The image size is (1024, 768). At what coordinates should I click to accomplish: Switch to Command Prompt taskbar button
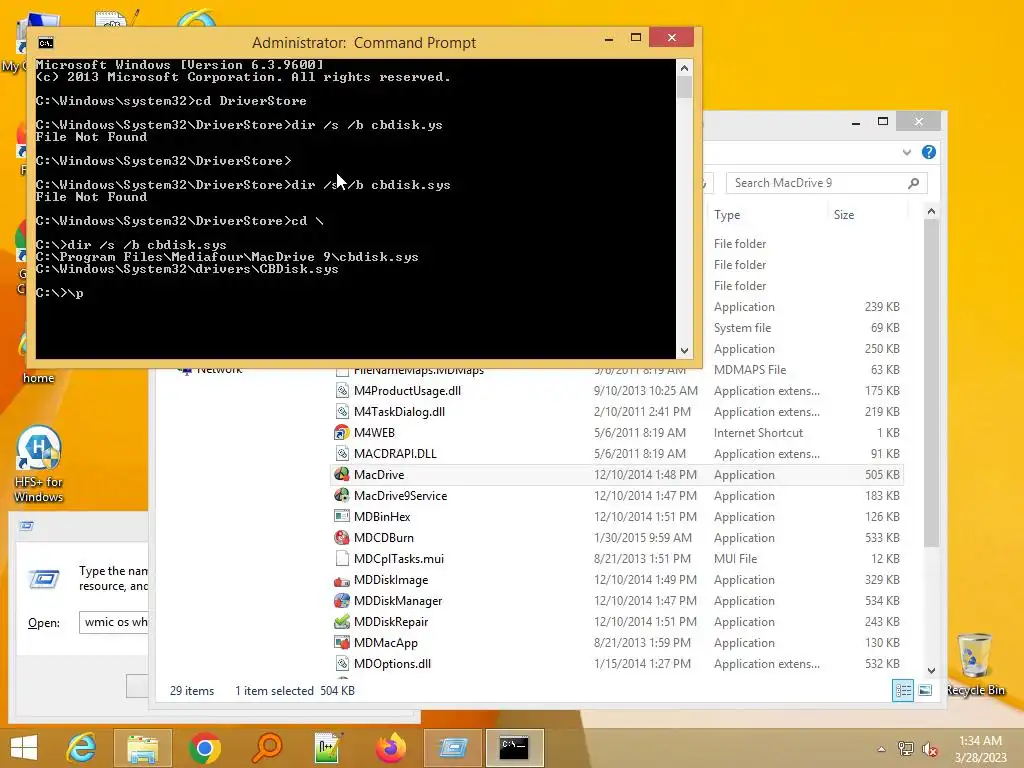pos(515,748)
